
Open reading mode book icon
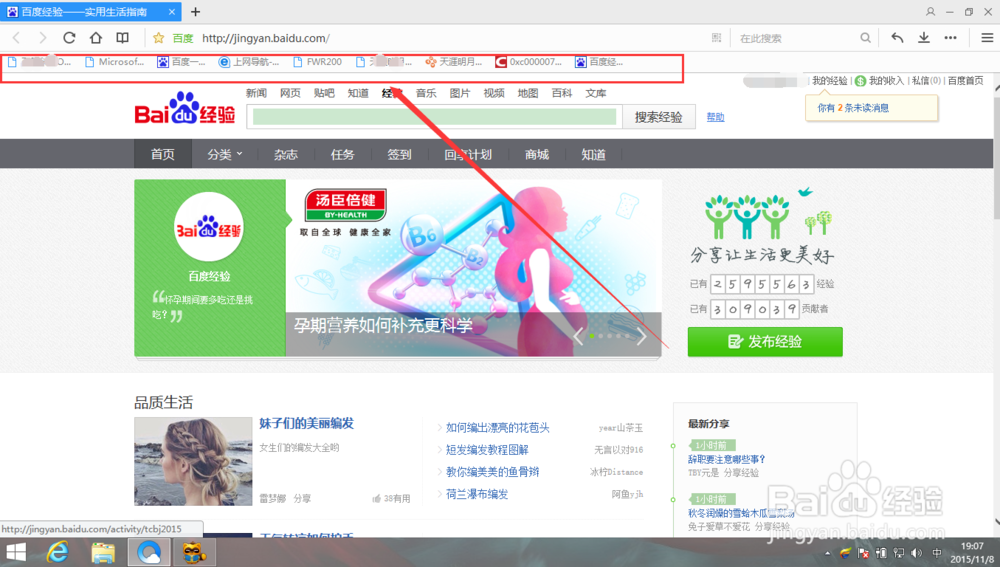tap(122, 38)
